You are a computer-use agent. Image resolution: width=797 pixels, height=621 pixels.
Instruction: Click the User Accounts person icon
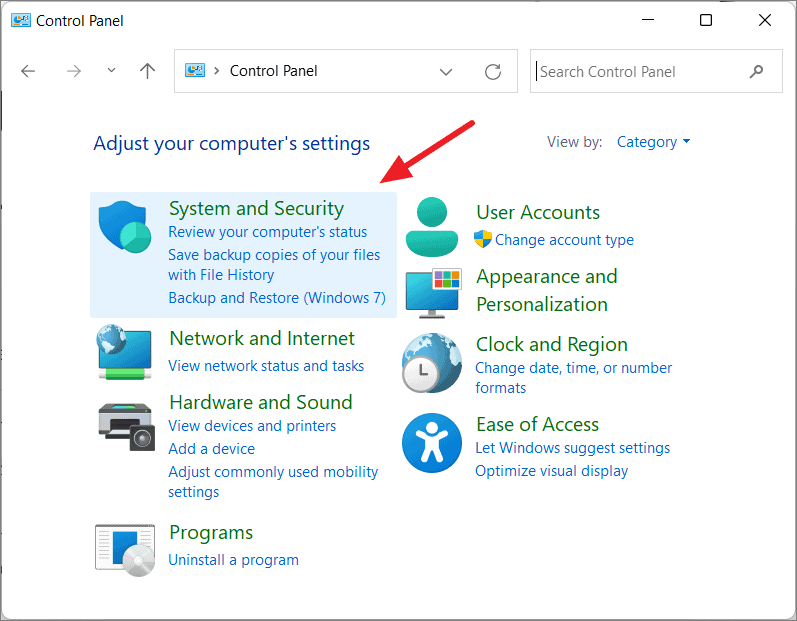(432, 227)
